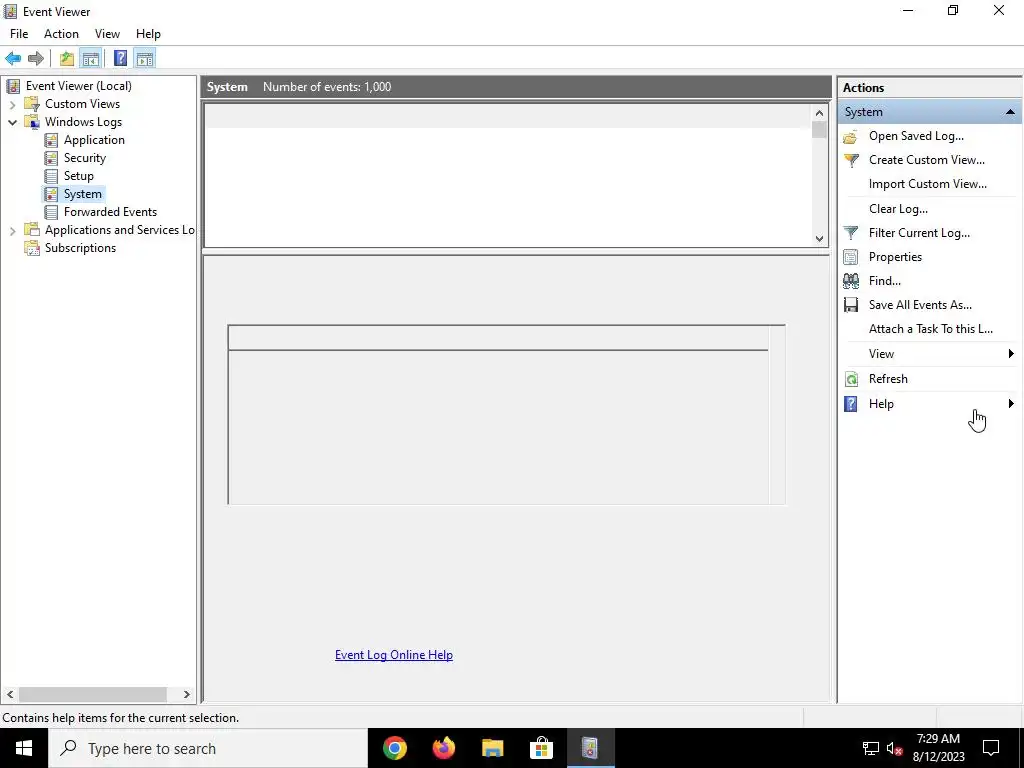Click the muted volume tray icon
The image size is (1024, 768).
click(894, 748)
